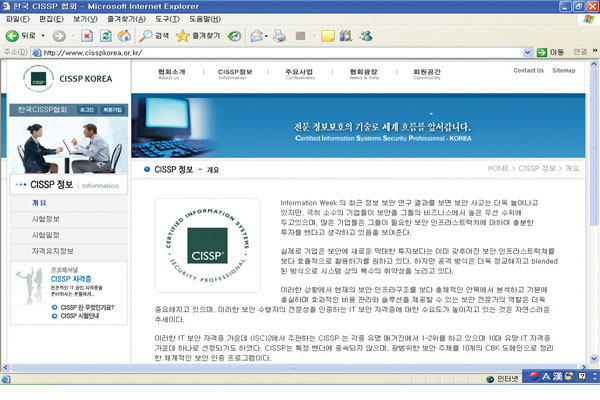Open the 주요사업 navigation menu
Viewport: 600px width, 400px height.
pos(299,74)
